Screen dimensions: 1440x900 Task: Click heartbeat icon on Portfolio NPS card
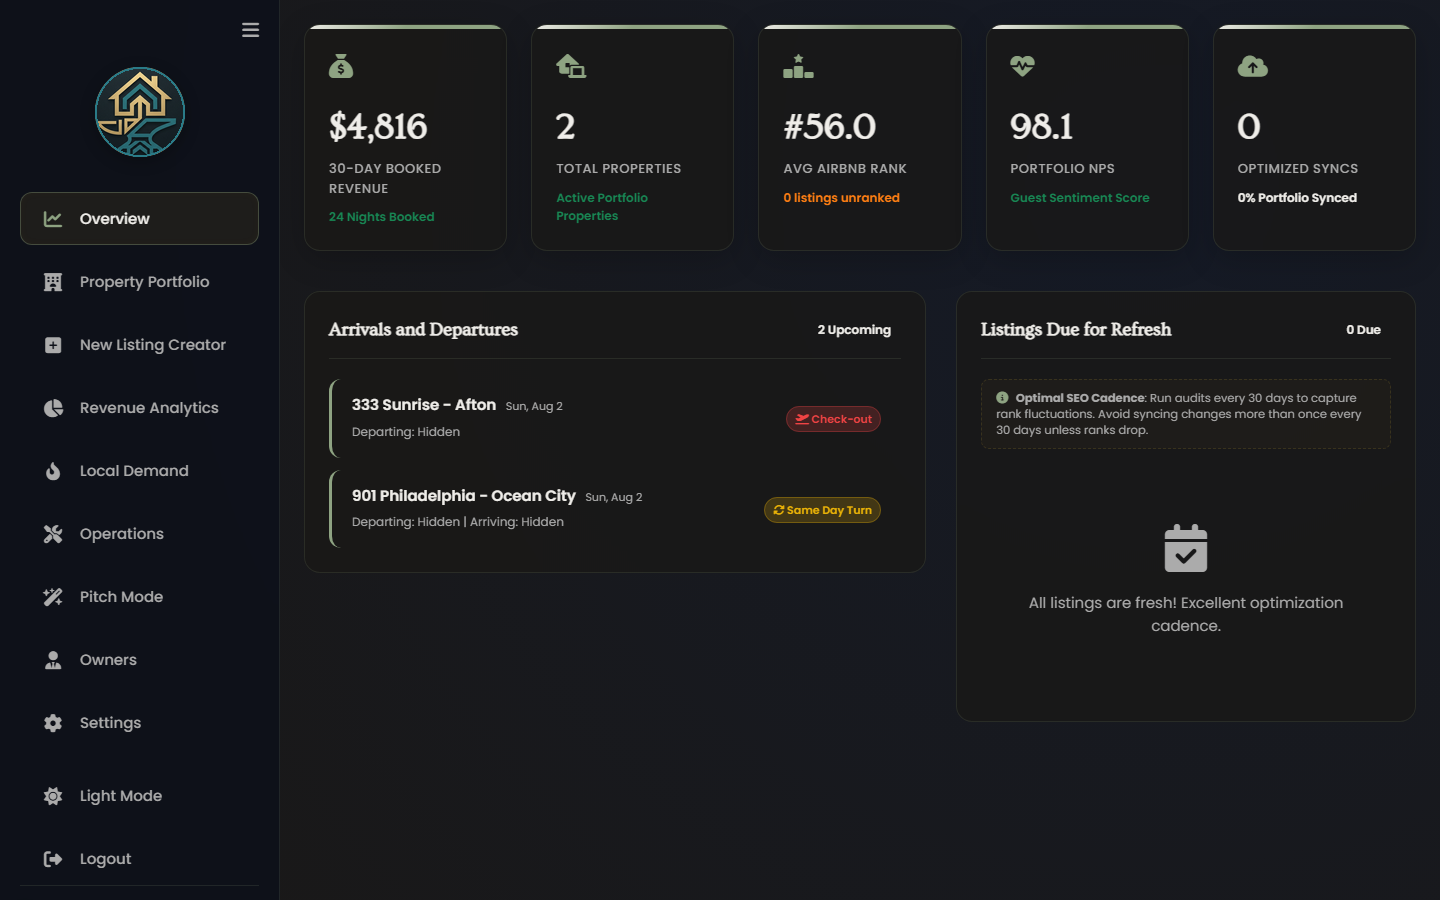point(1022,66)
